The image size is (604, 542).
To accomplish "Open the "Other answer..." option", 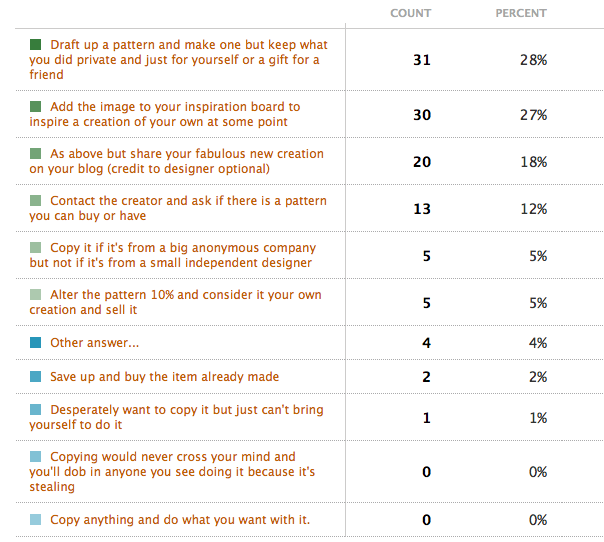I will tap(94, 343).
